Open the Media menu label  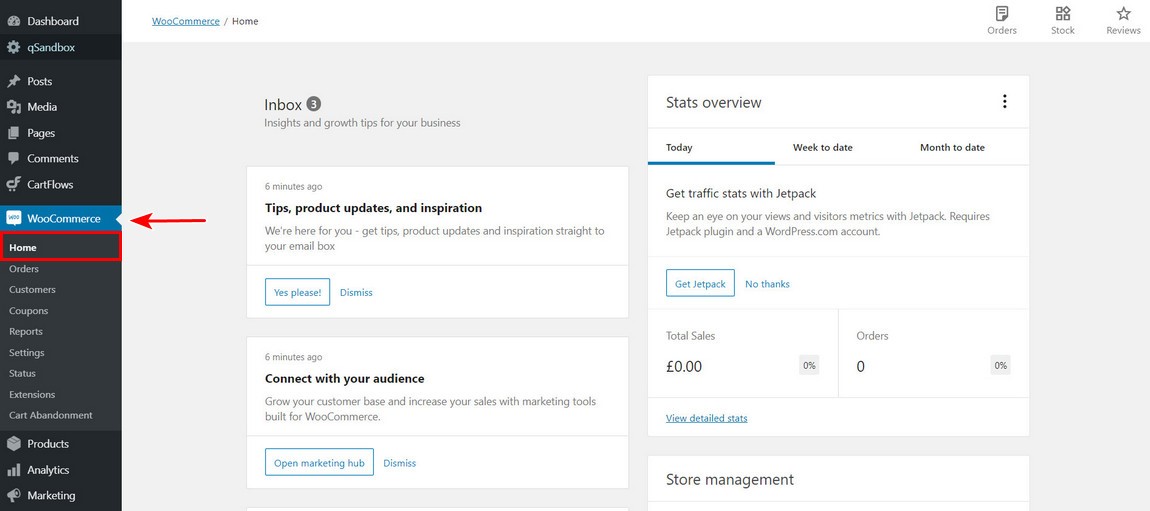coord(42,107)
